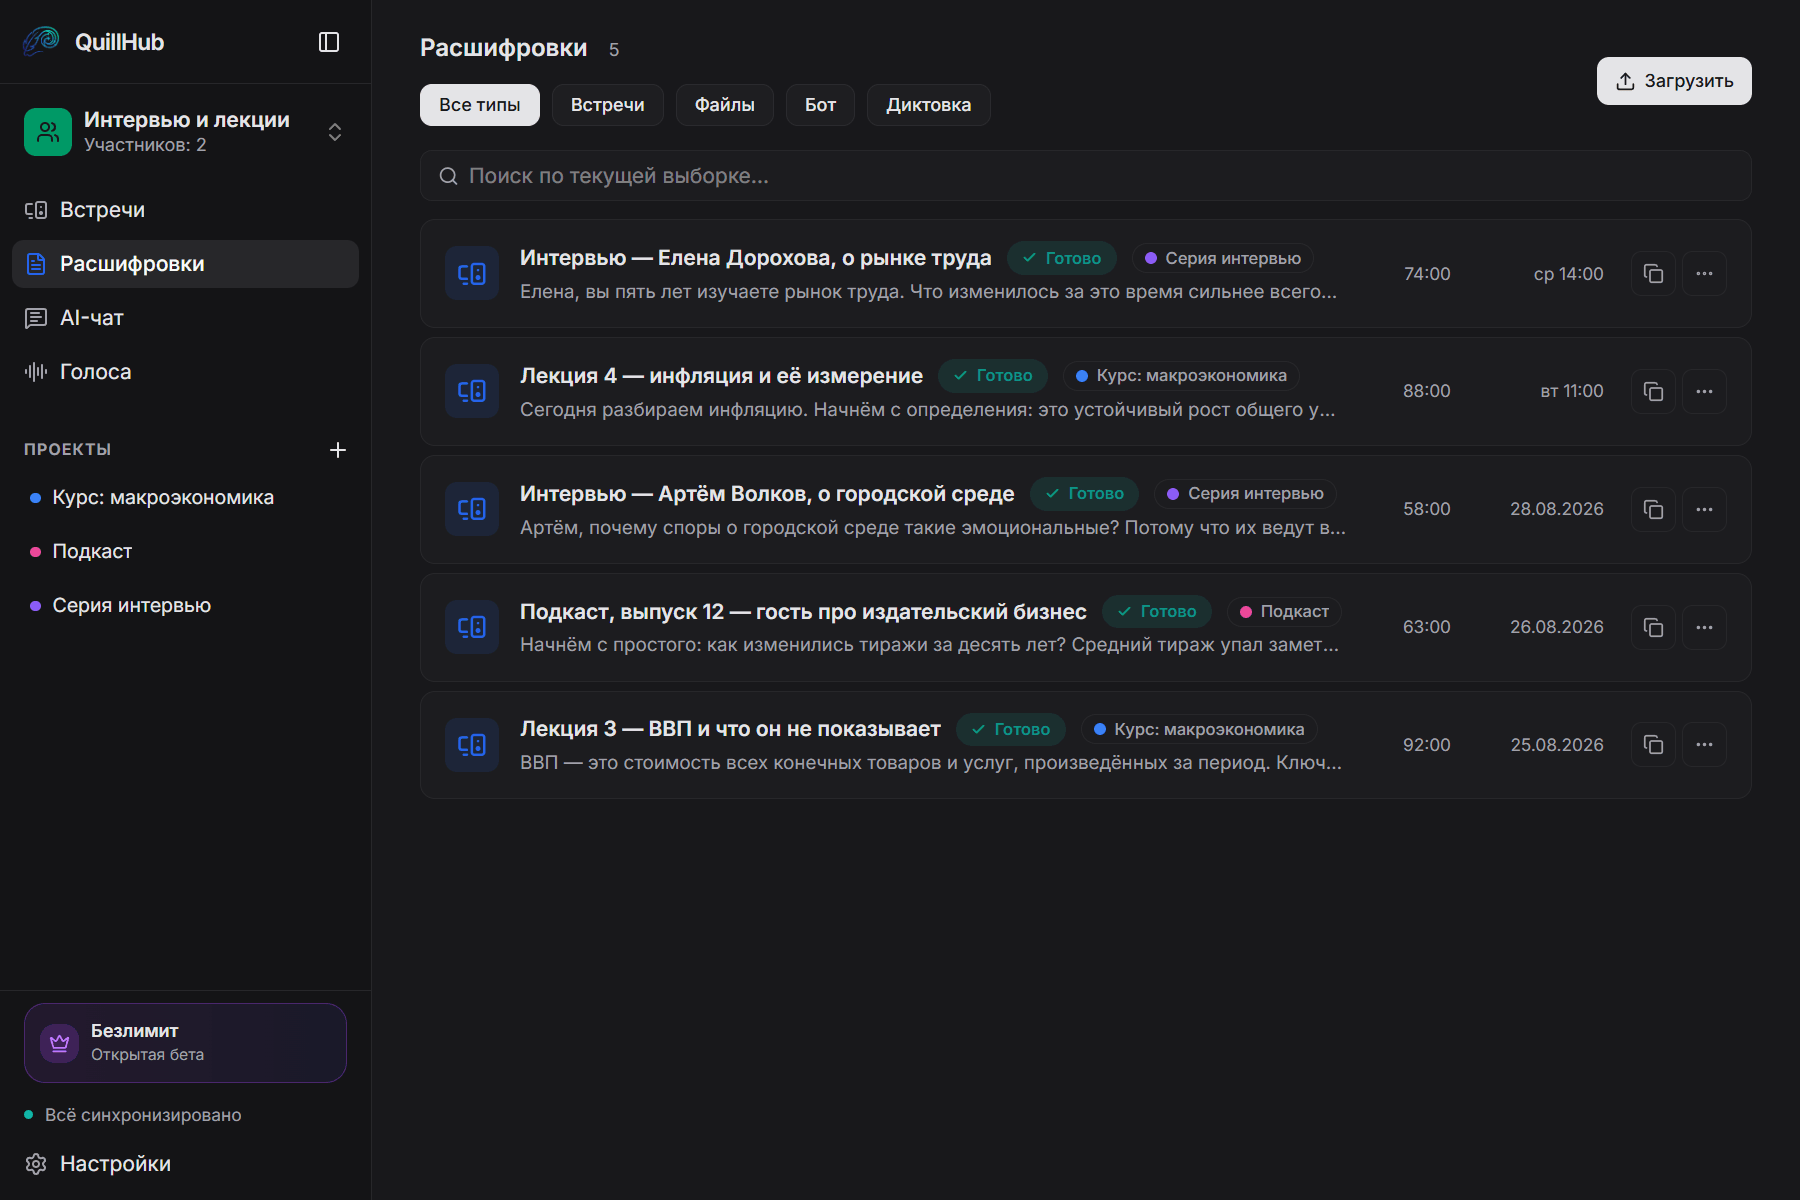Viewport: 1800px width, 1200px height.
Task: Click Курс: макроэкономика tag on Лекция 3 row
Action: click(1199, 730)
